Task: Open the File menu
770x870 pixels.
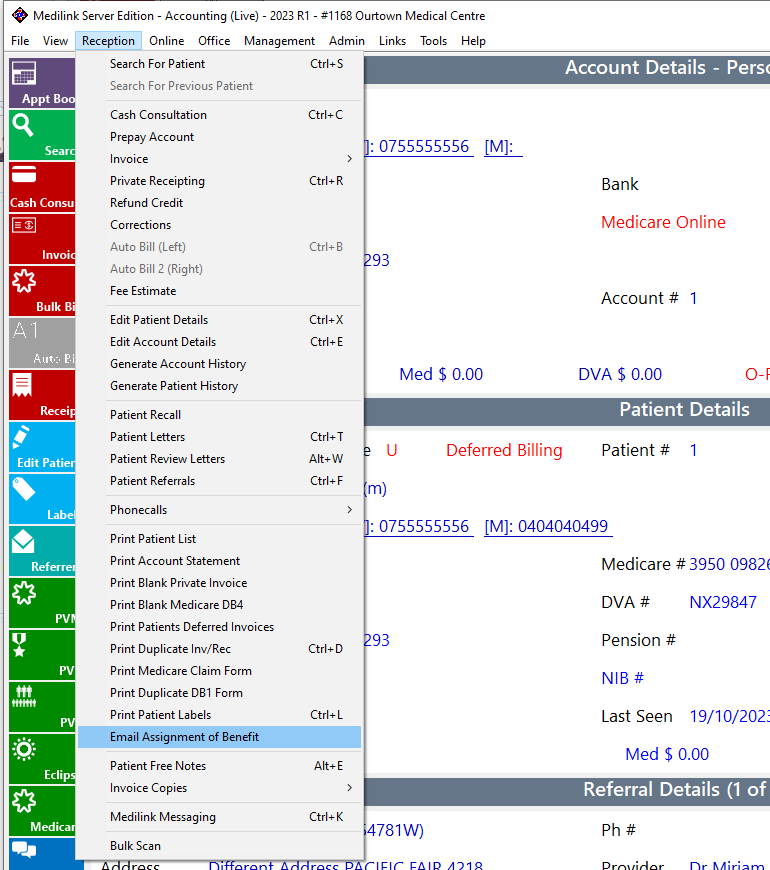Action: [x=20, y=41]
